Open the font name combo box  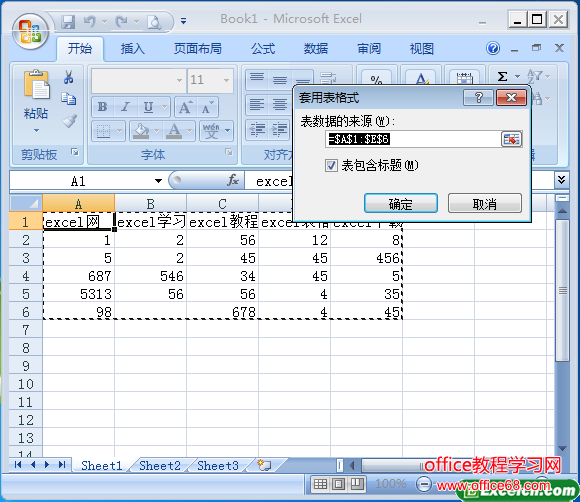[x=138, y=80]
